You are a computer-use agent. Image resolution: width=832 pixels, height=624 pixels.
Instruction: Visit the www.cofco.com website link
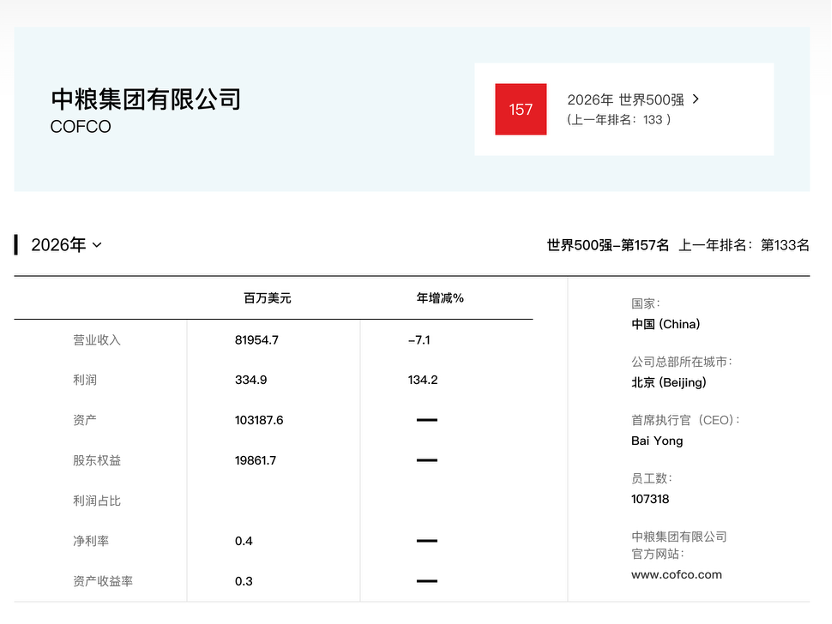point(677,575)
